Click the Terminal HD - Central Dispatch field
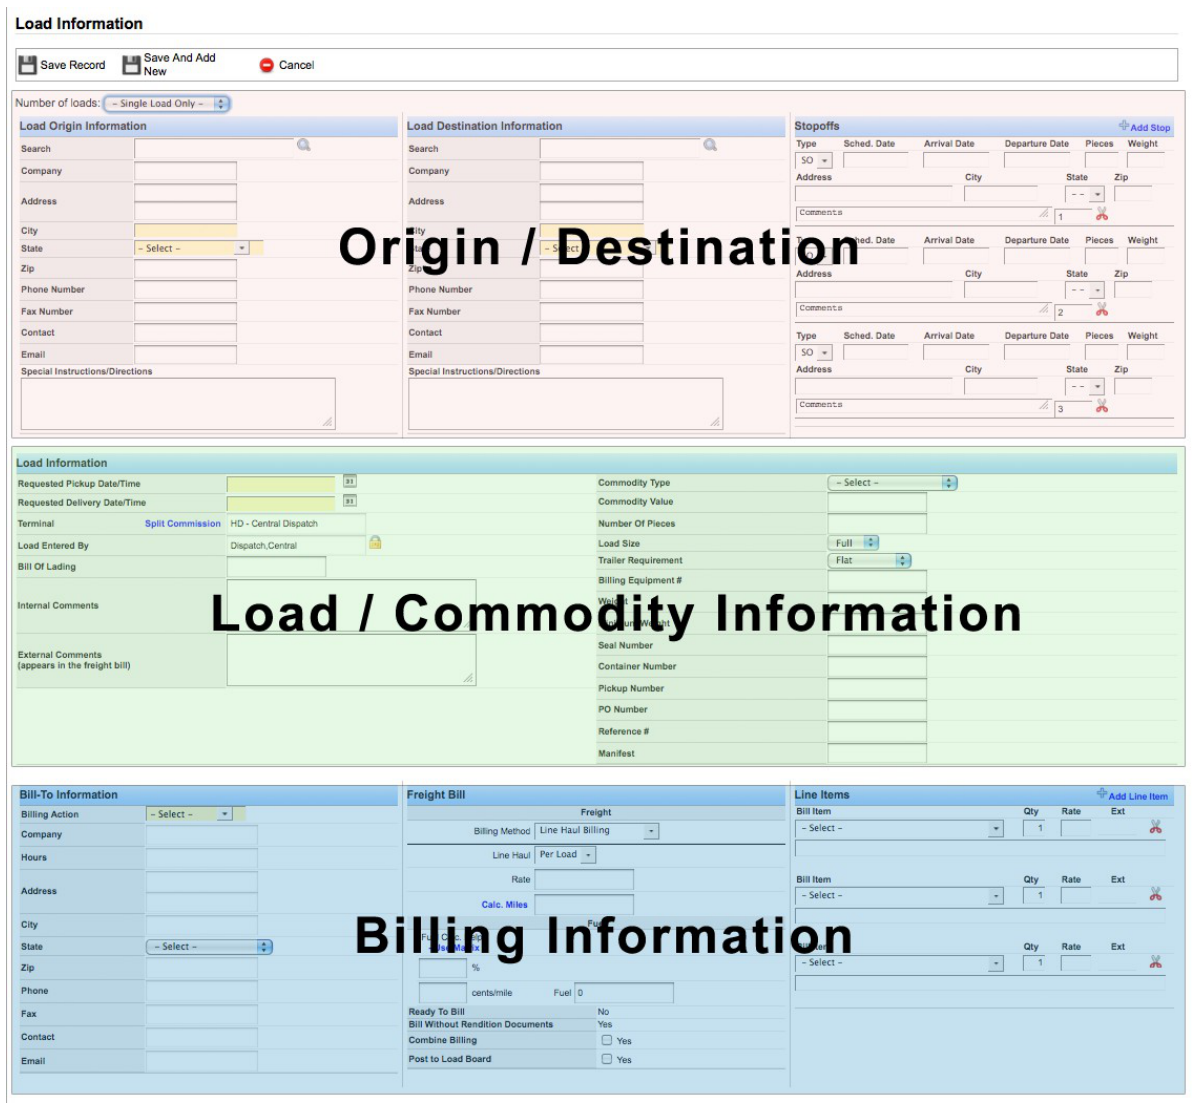1199x1109 pixels. (296, 524)
